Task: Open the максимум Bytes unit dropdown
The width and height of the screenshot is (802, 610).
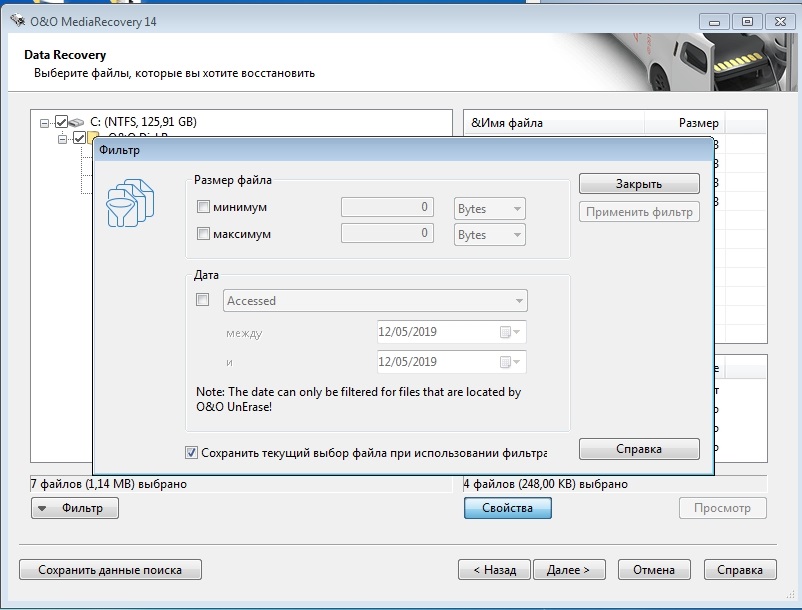Action: (x=489, y=235)
